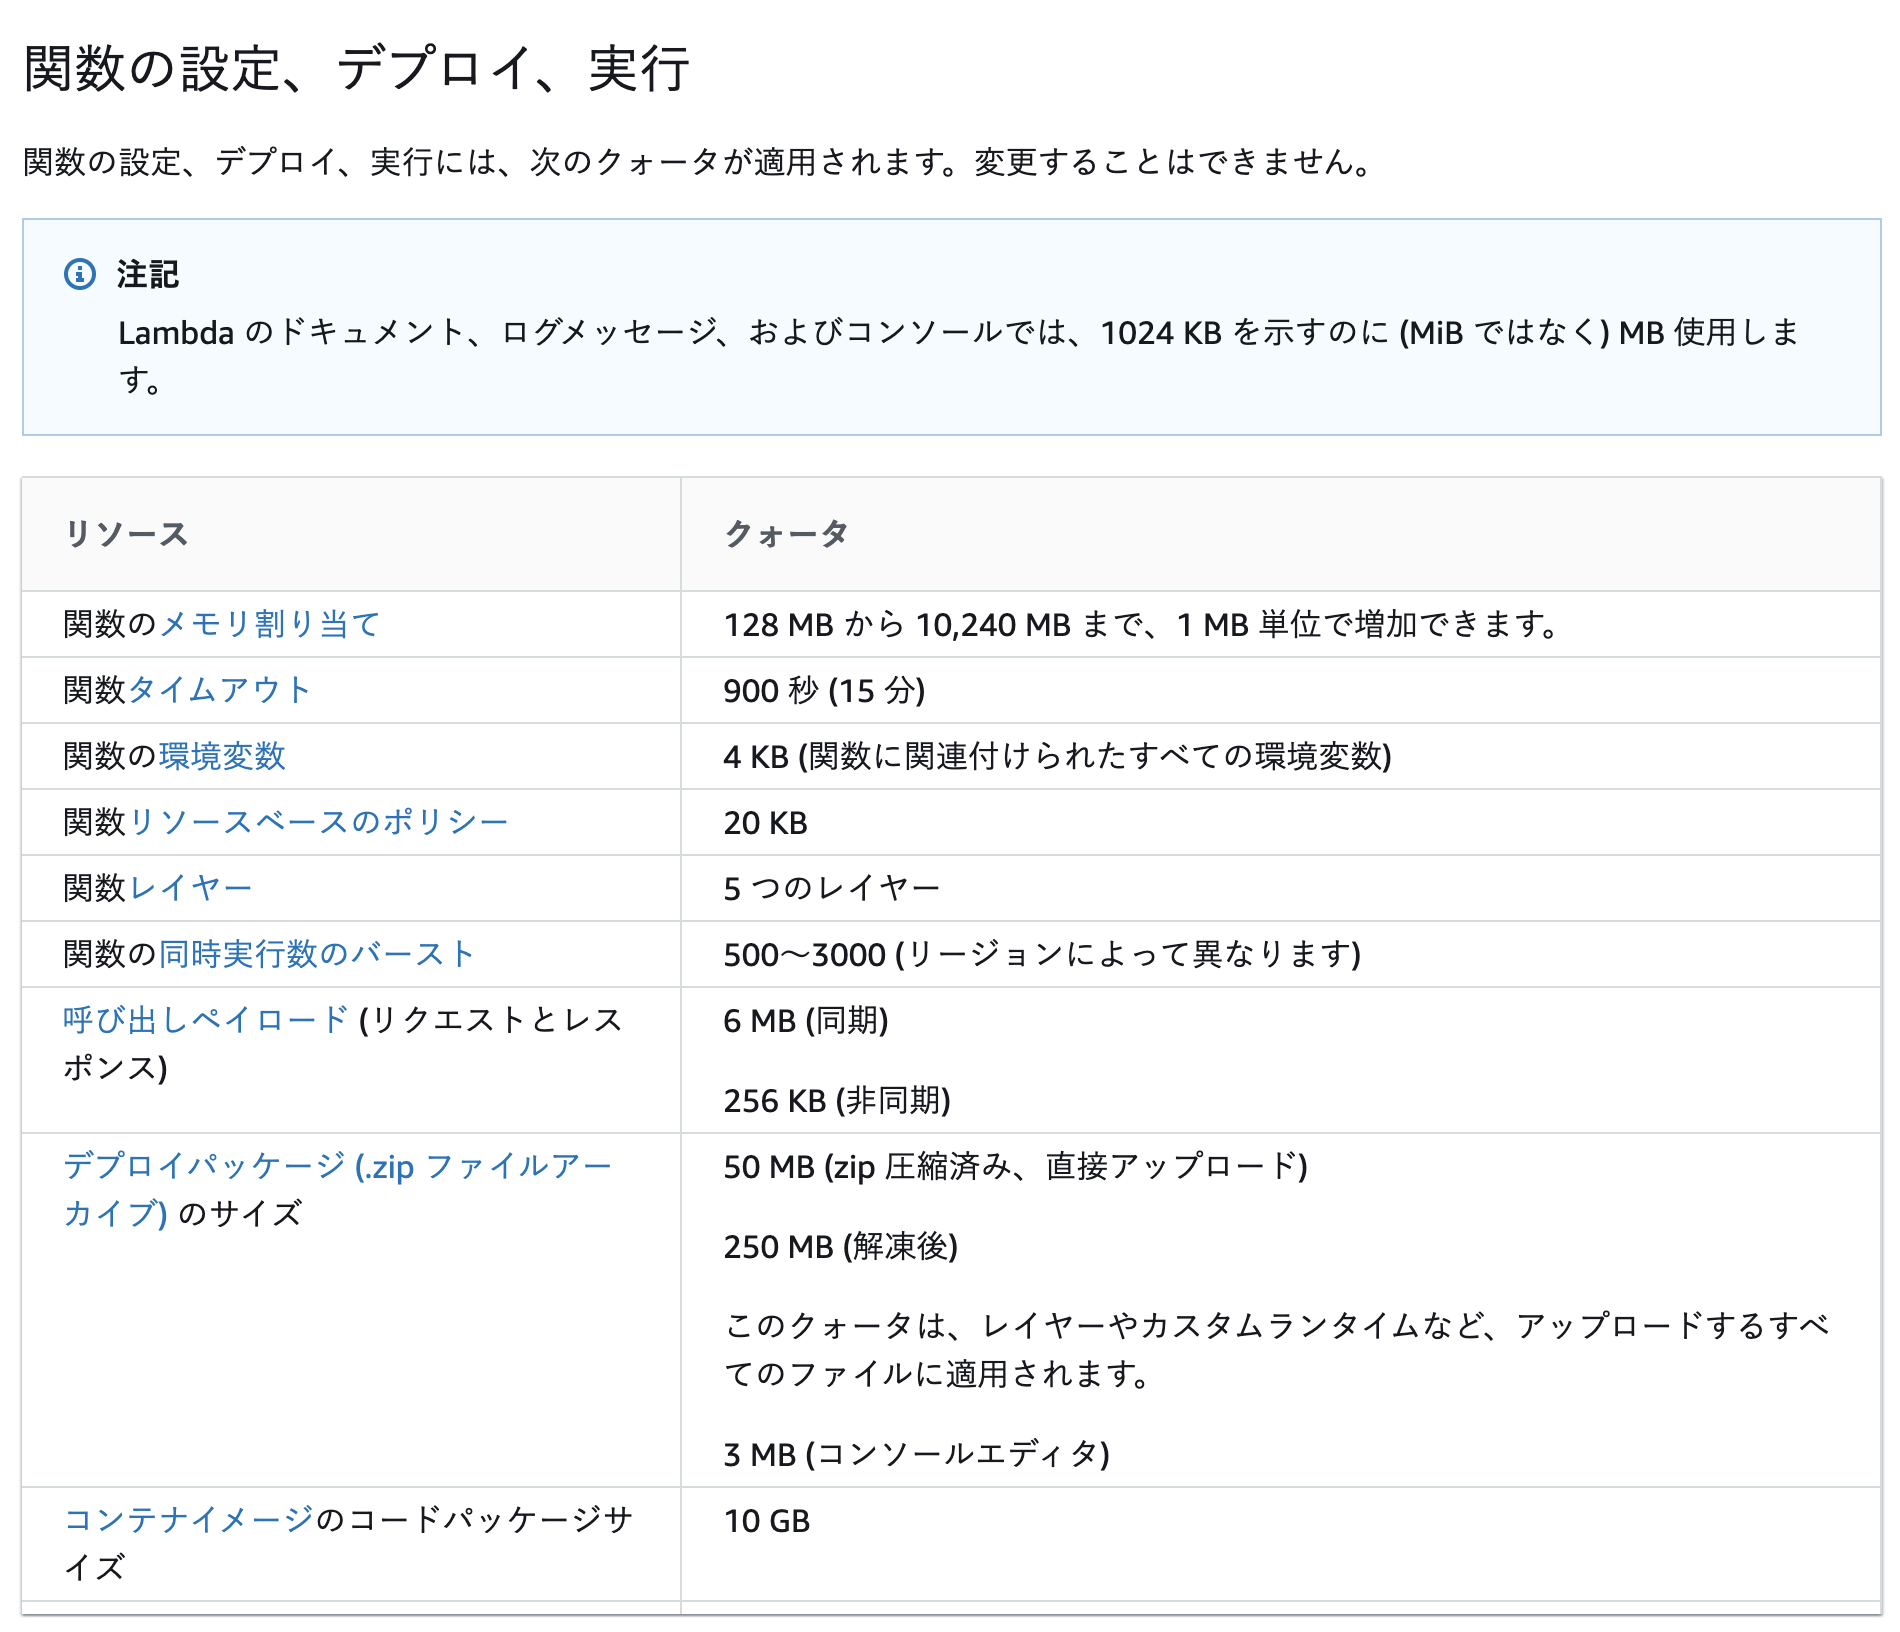The image size is (1900, 1632).
Task: Open the リソースベースのポリシー link
Action: click(318, 822)
